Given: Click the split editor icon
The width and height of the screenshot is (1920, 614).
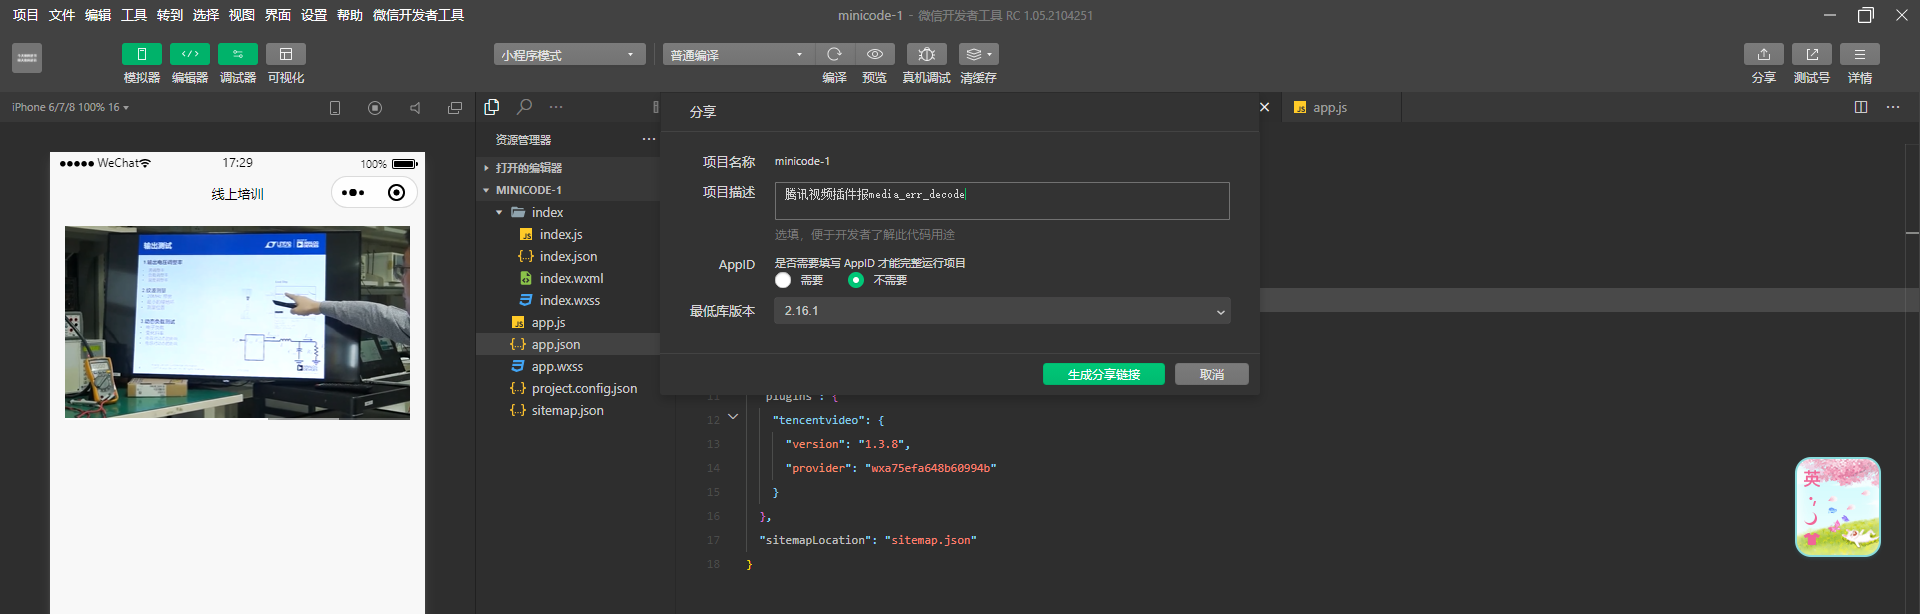Looking at the screenshot, I should 1861,107.
